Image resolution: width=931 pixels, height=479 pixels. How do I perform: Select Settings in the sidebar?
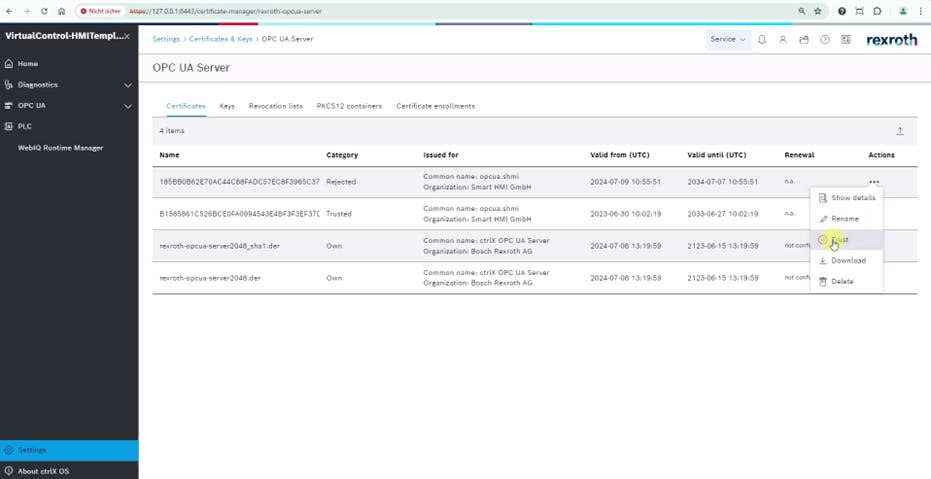[x=69, y=451]
